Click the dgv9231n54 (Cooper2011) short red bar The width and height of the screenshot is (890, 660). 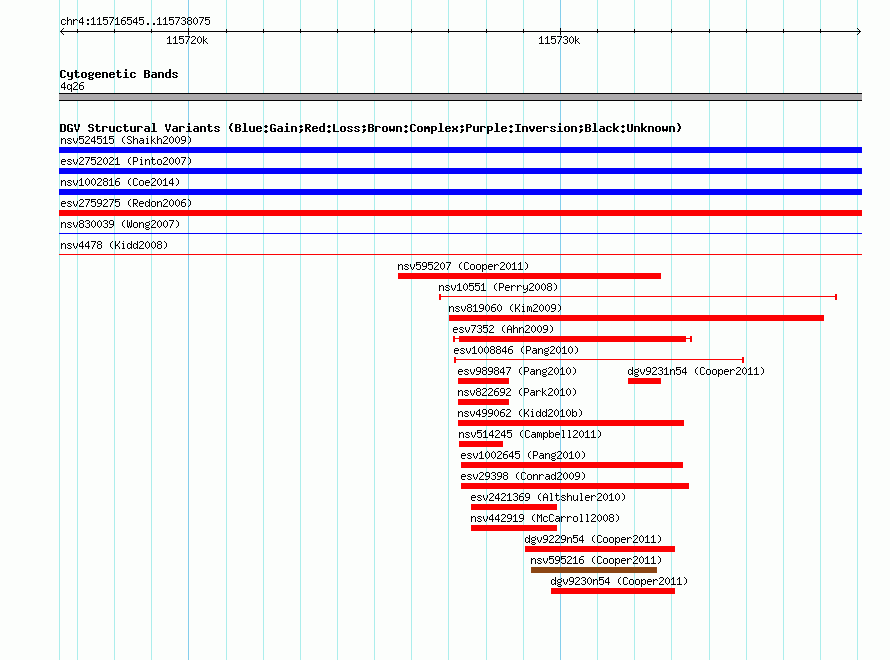point(644,381)
